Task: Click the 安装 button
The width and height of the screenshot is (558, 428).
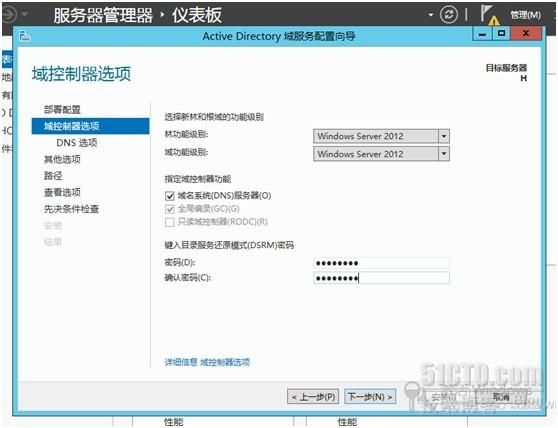Action: tap(443, 397)
